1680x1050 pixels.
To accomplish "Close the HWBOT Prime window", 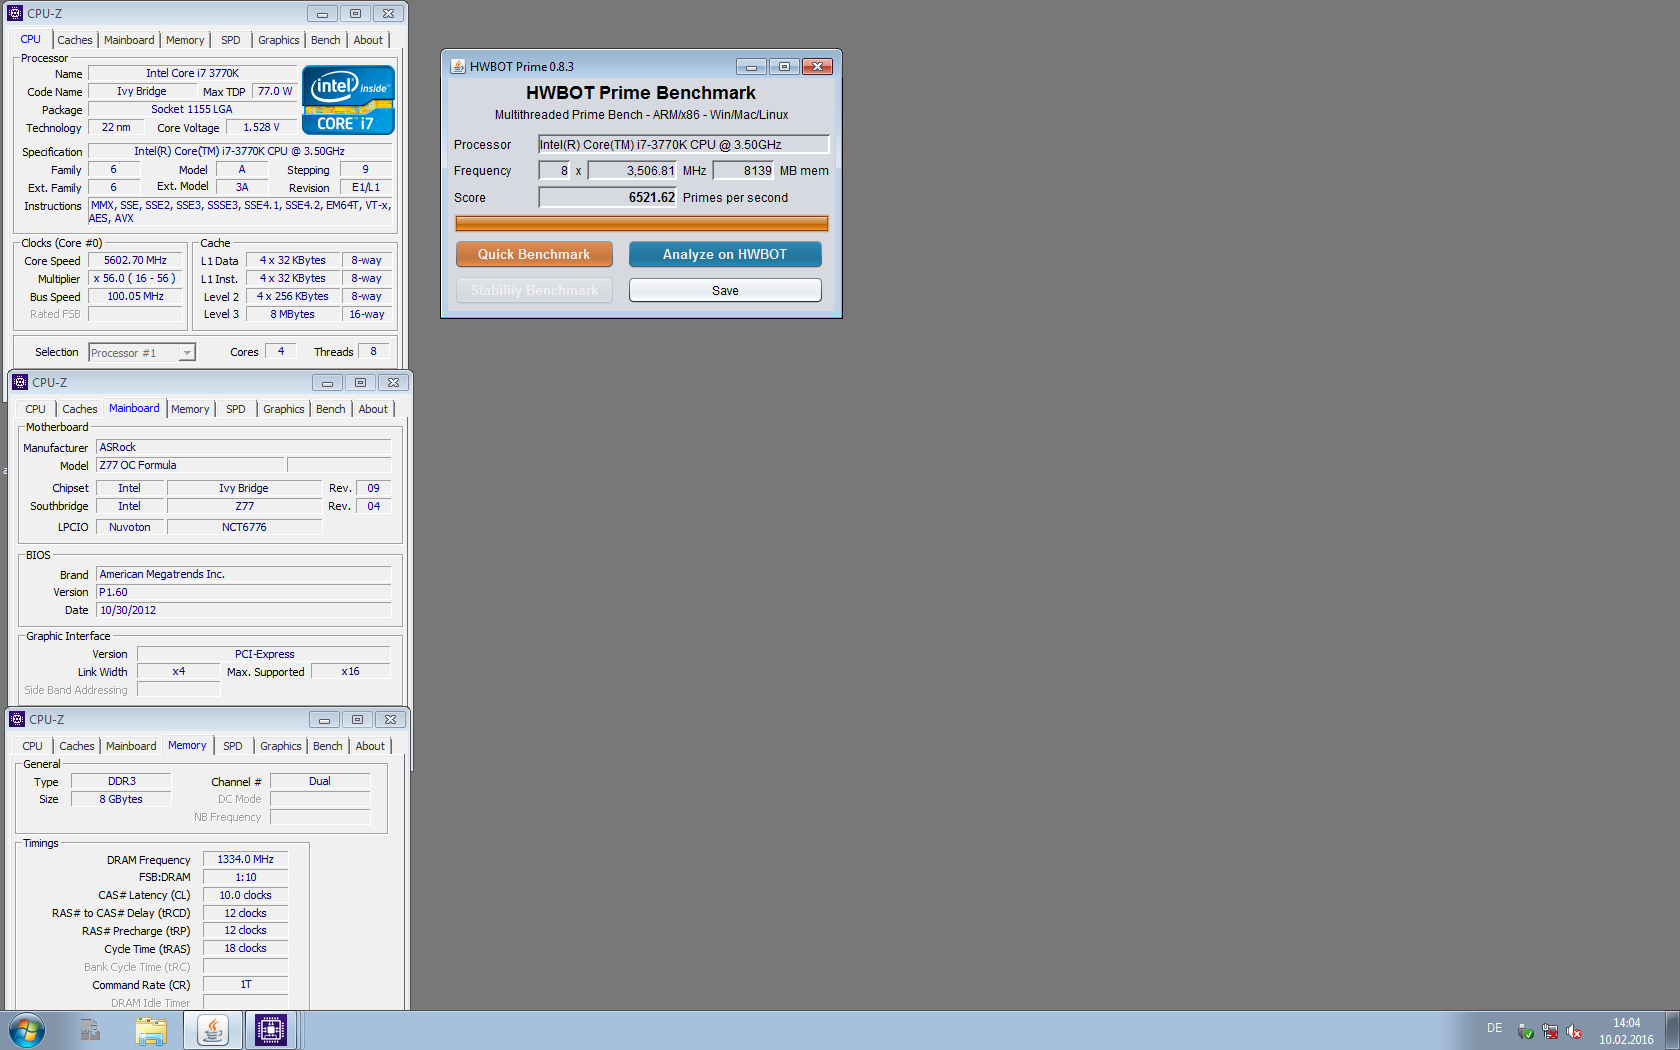I will click(817, 67).
